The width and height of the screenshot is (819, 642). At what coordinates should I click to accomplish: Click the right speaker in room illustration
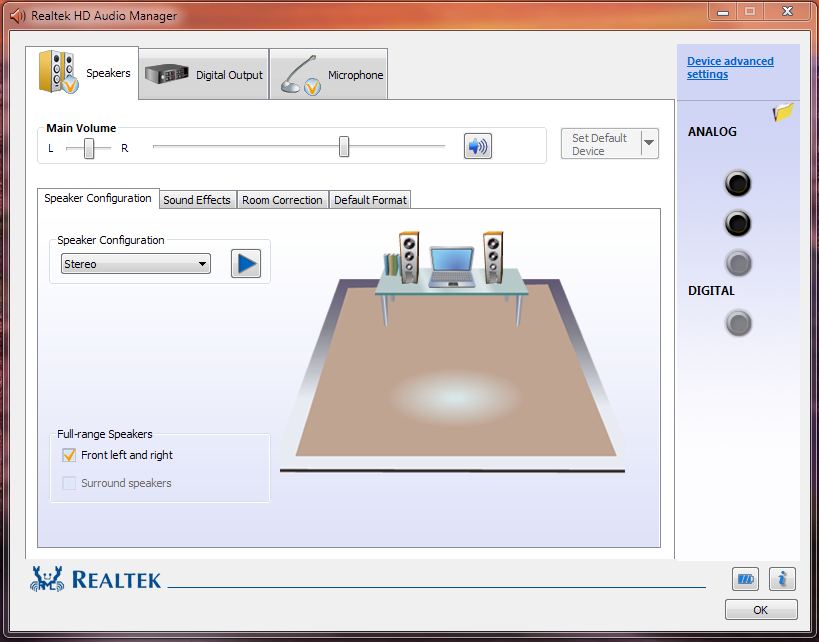(x=493, y=258)
